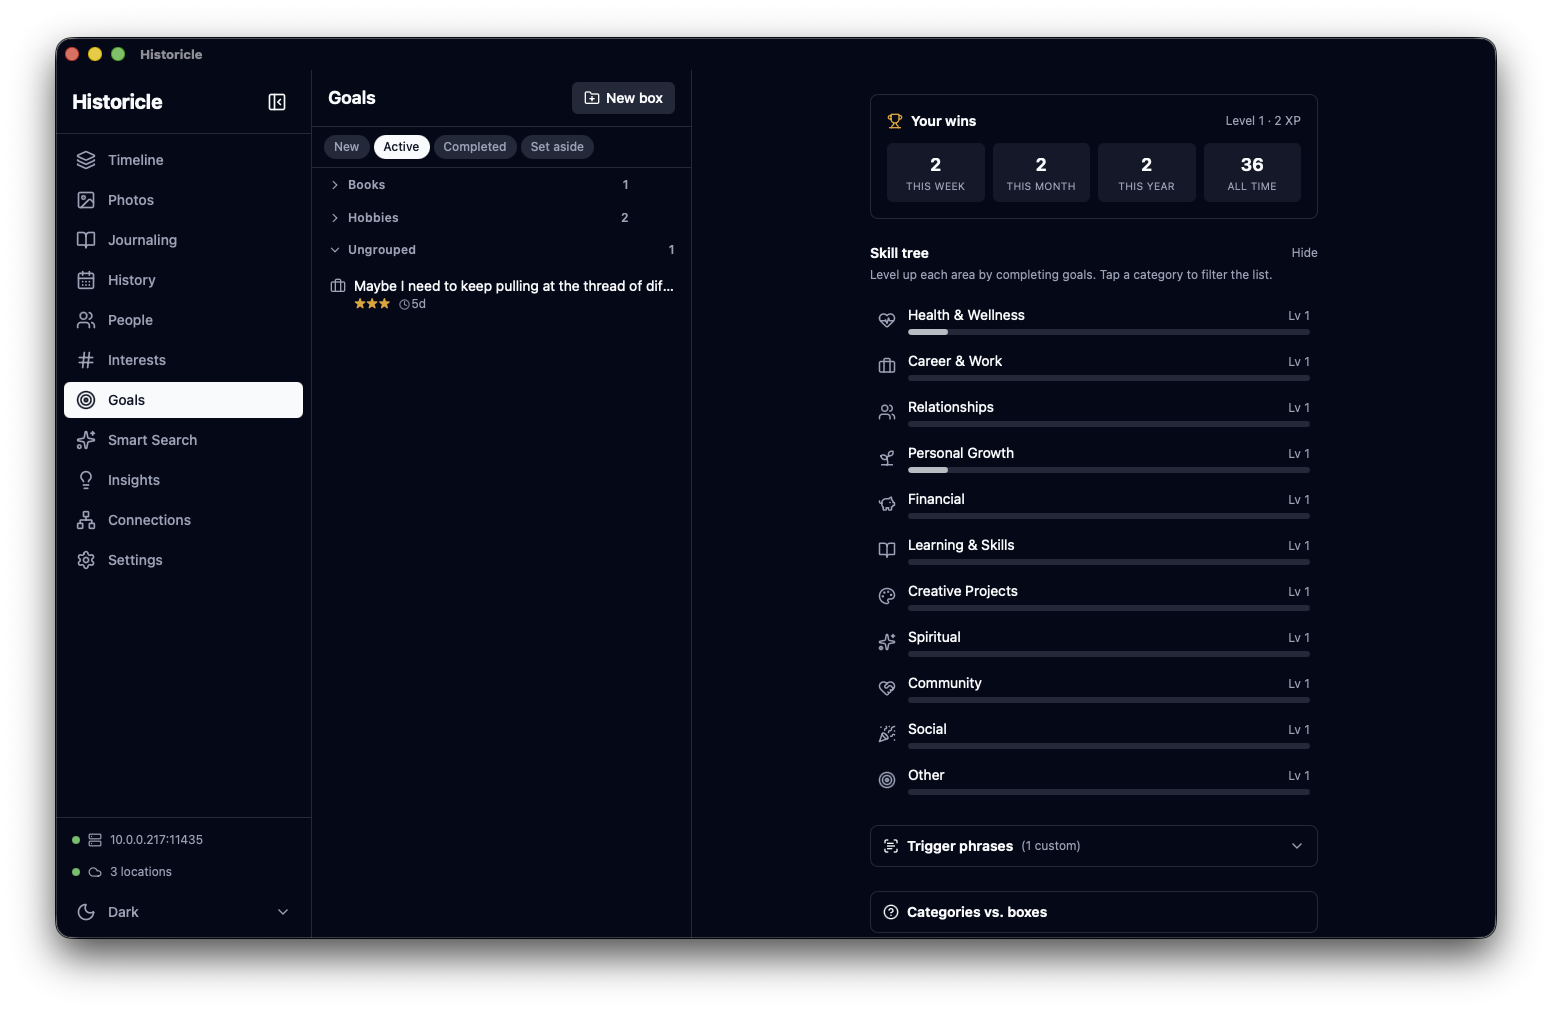
Task: Create a New box
Action: pos(623,98)
